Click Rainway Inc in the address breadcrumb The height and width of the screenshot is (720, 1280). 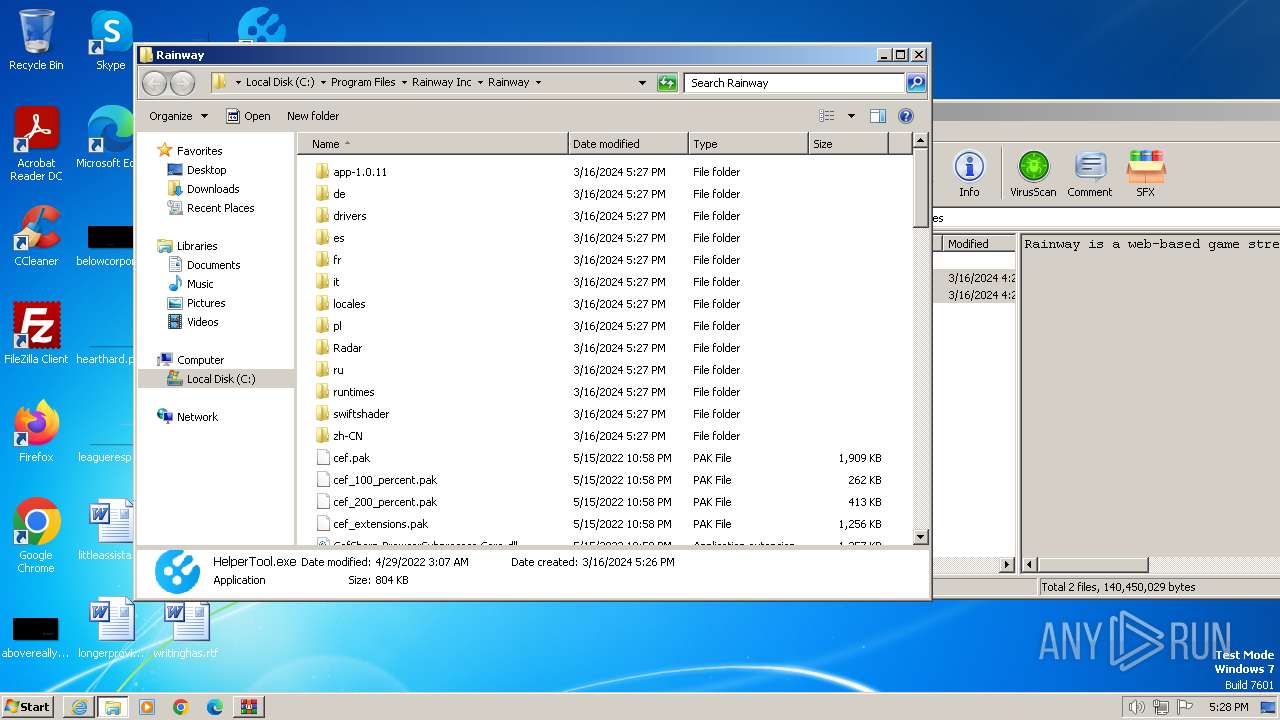point(442,83)
